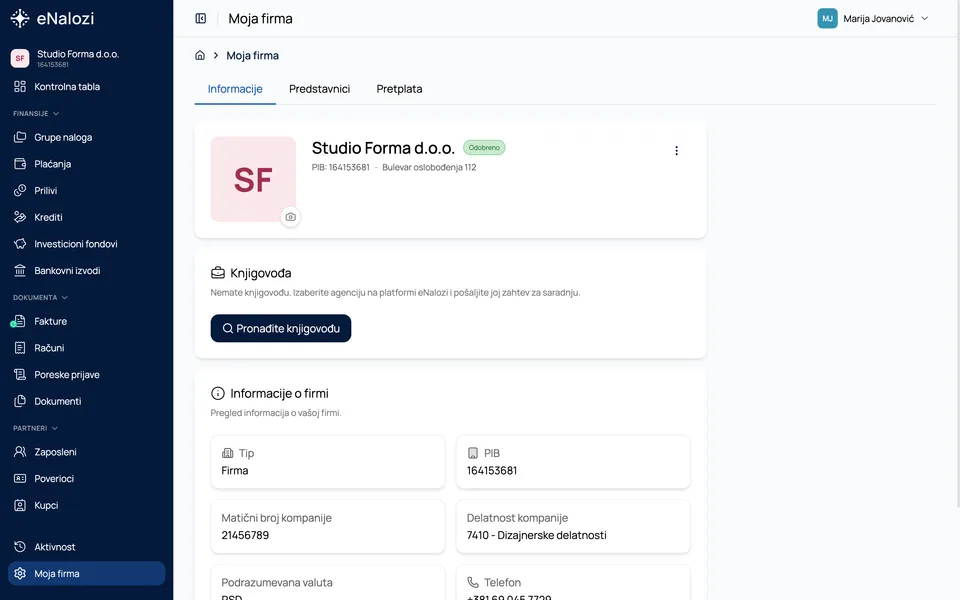Open the company three-dot options menu
This screenshot has height=600, width=960.
(677, 151)
